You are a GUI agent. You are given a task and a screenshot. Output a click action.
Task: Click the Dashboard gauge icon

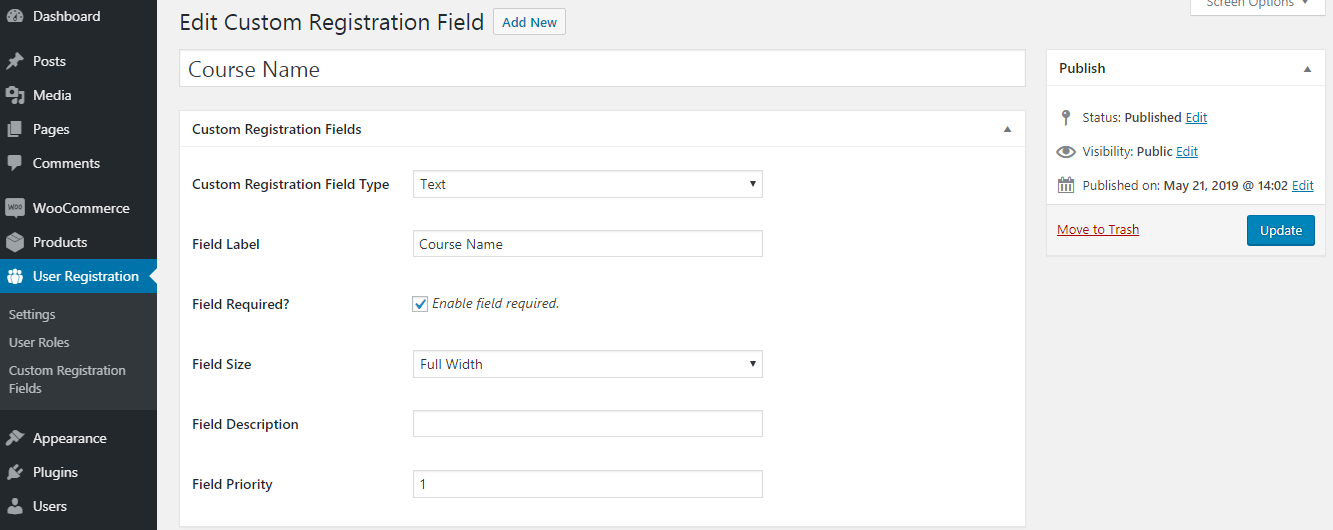pos(15,16)
